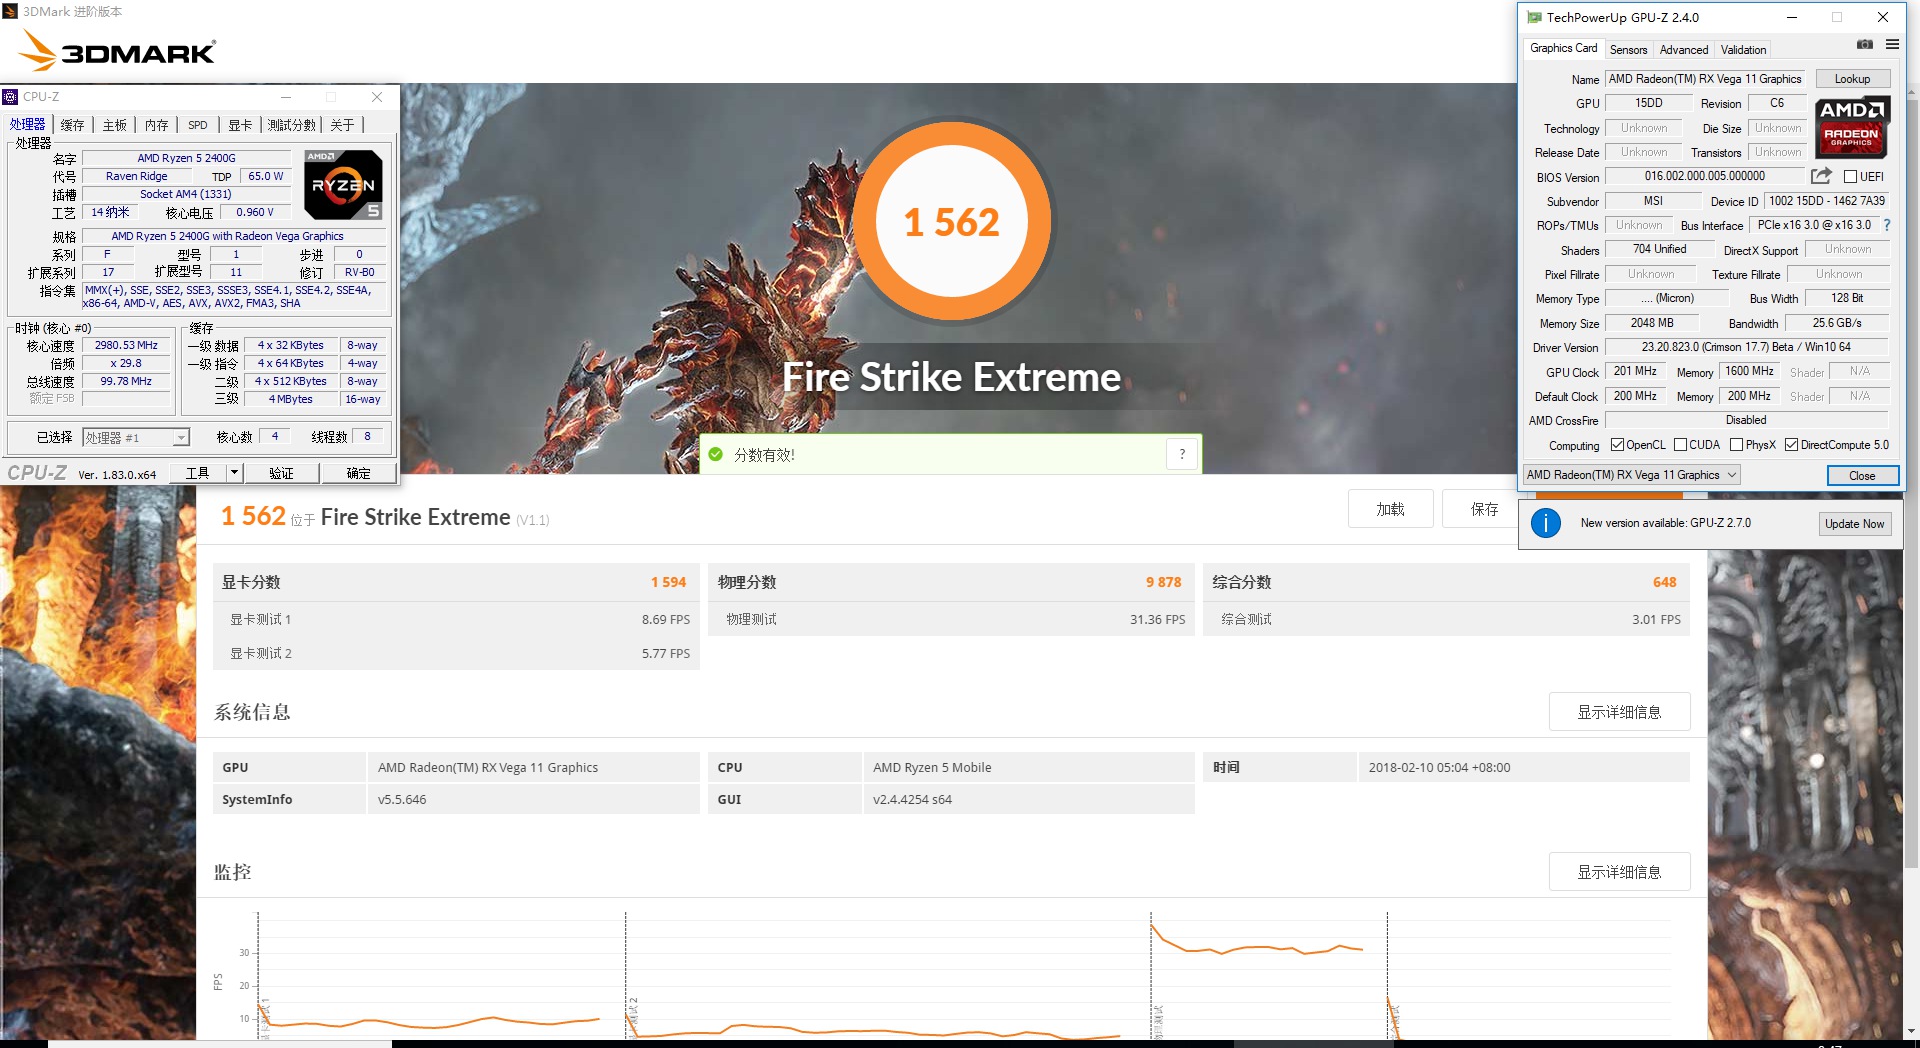Viewport: 1920px width, 1048px height.
Task: Open the 关于 tab in CPU-Z
Action: click(342, 125)
